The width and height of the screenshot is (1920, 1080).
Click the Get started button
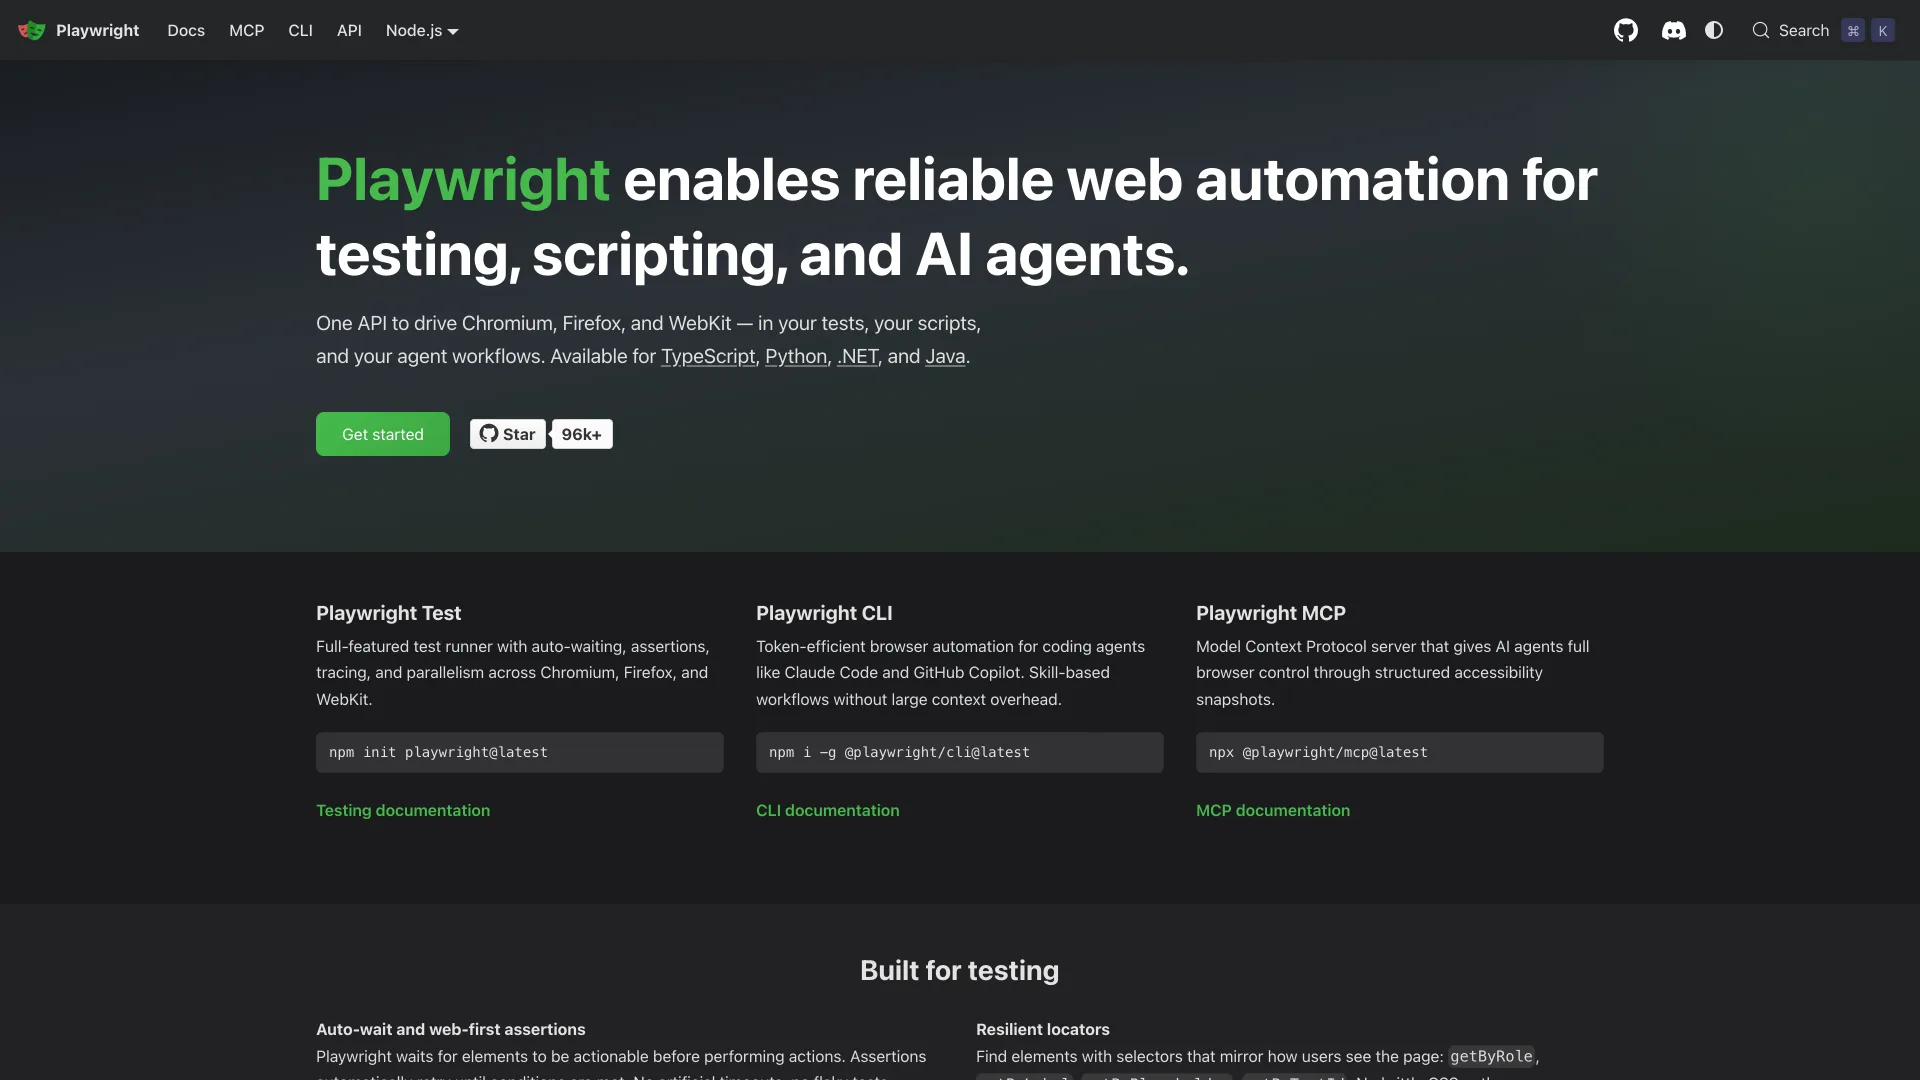(x=383, y=434)
